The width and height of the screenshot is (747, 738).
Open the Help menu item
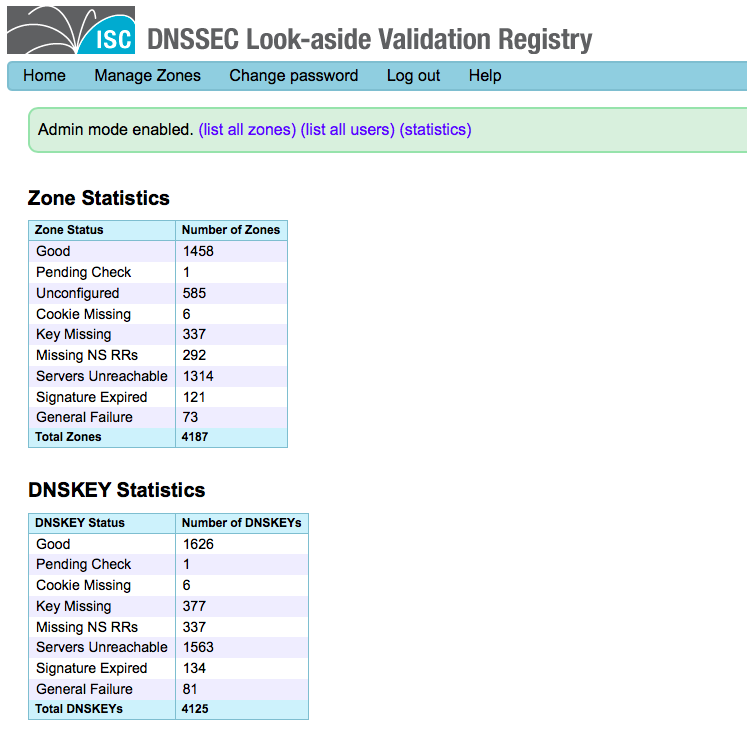click(485, 76)
